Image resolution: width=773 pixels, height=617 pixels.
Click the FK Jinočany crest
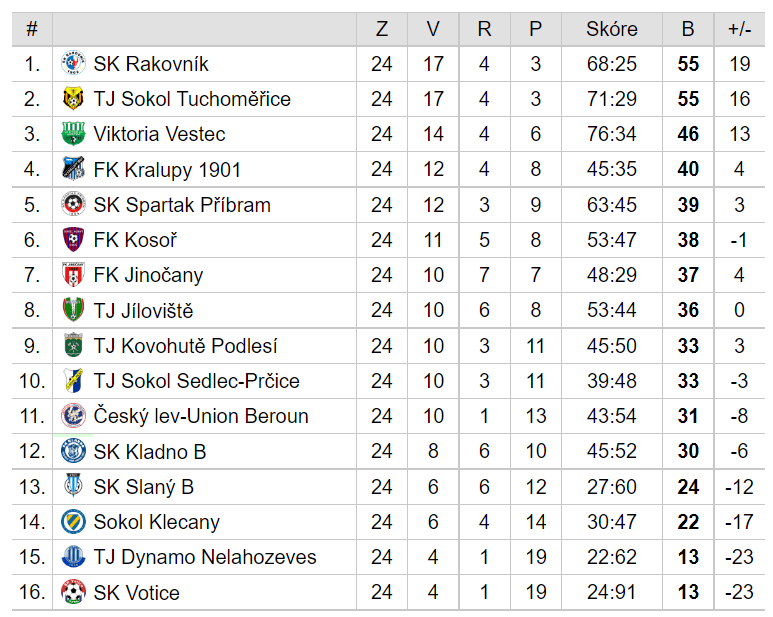point(73,274)
